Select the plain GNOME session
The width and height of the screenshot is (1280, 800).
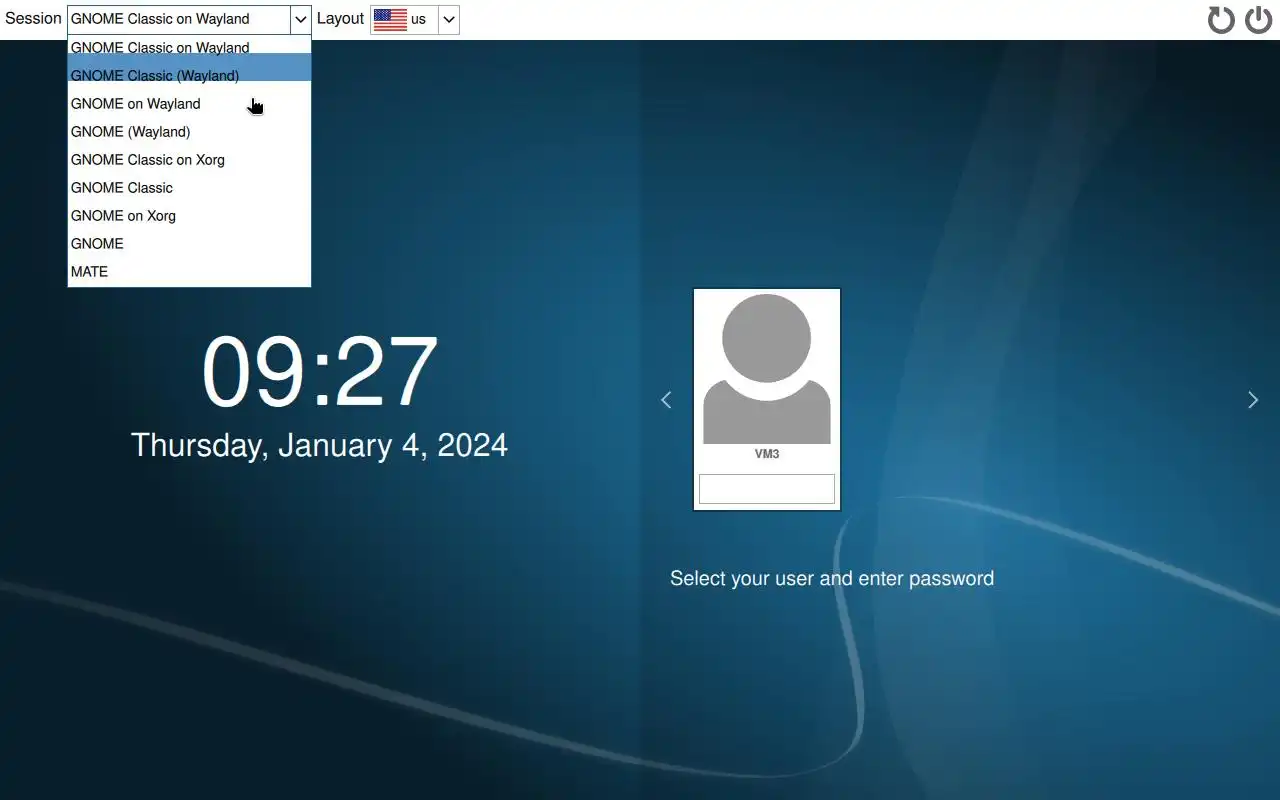click(189, 243)
